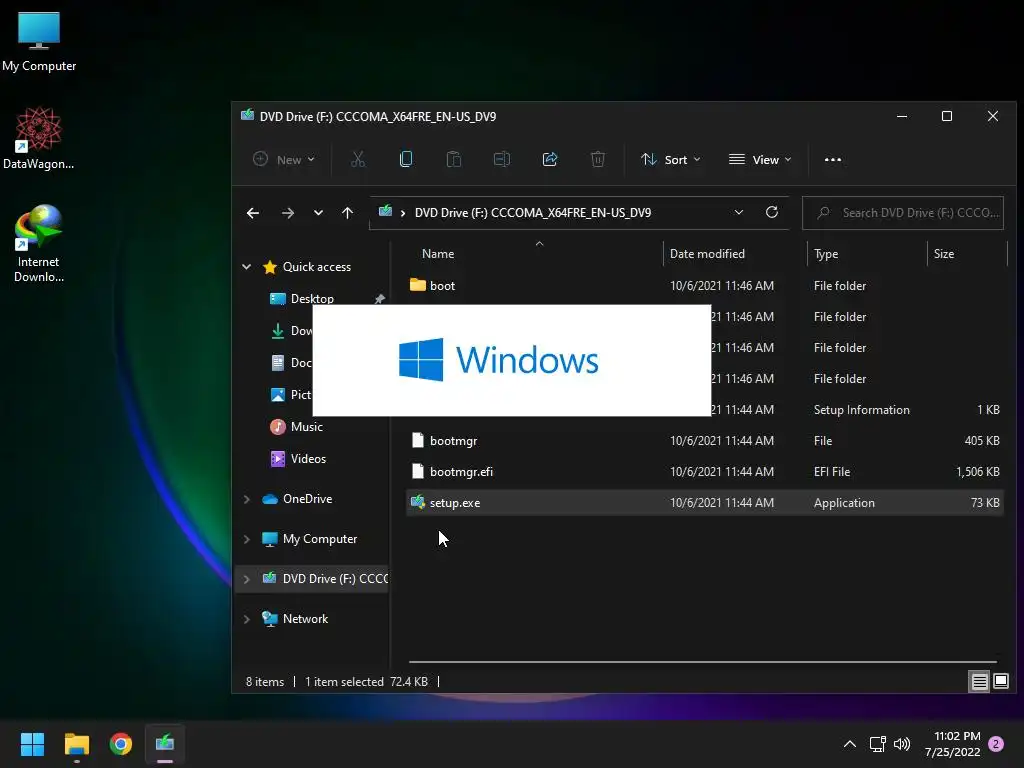Image resolution: width=1024 pixels, height=768 pixels.
Task: Click the horizontal scrollbar in file list
Action: click(703, 662)
